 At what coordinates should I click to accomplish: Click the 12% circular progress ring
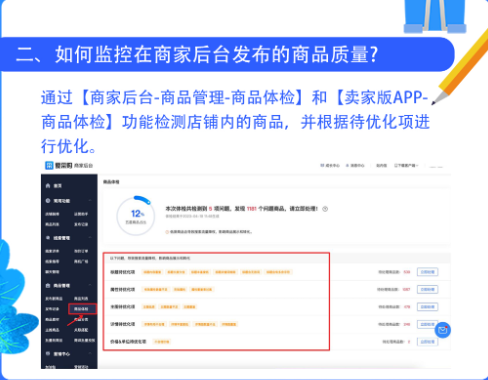tap(136, 216)
